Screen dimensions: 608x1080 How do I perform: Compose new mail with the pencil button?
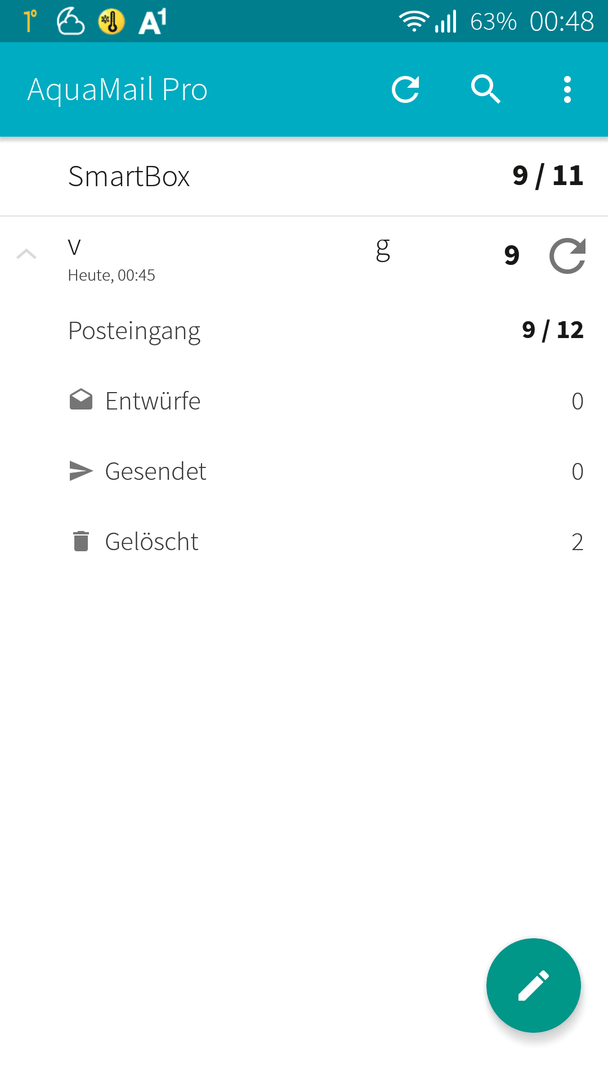(x=534, y=985)
